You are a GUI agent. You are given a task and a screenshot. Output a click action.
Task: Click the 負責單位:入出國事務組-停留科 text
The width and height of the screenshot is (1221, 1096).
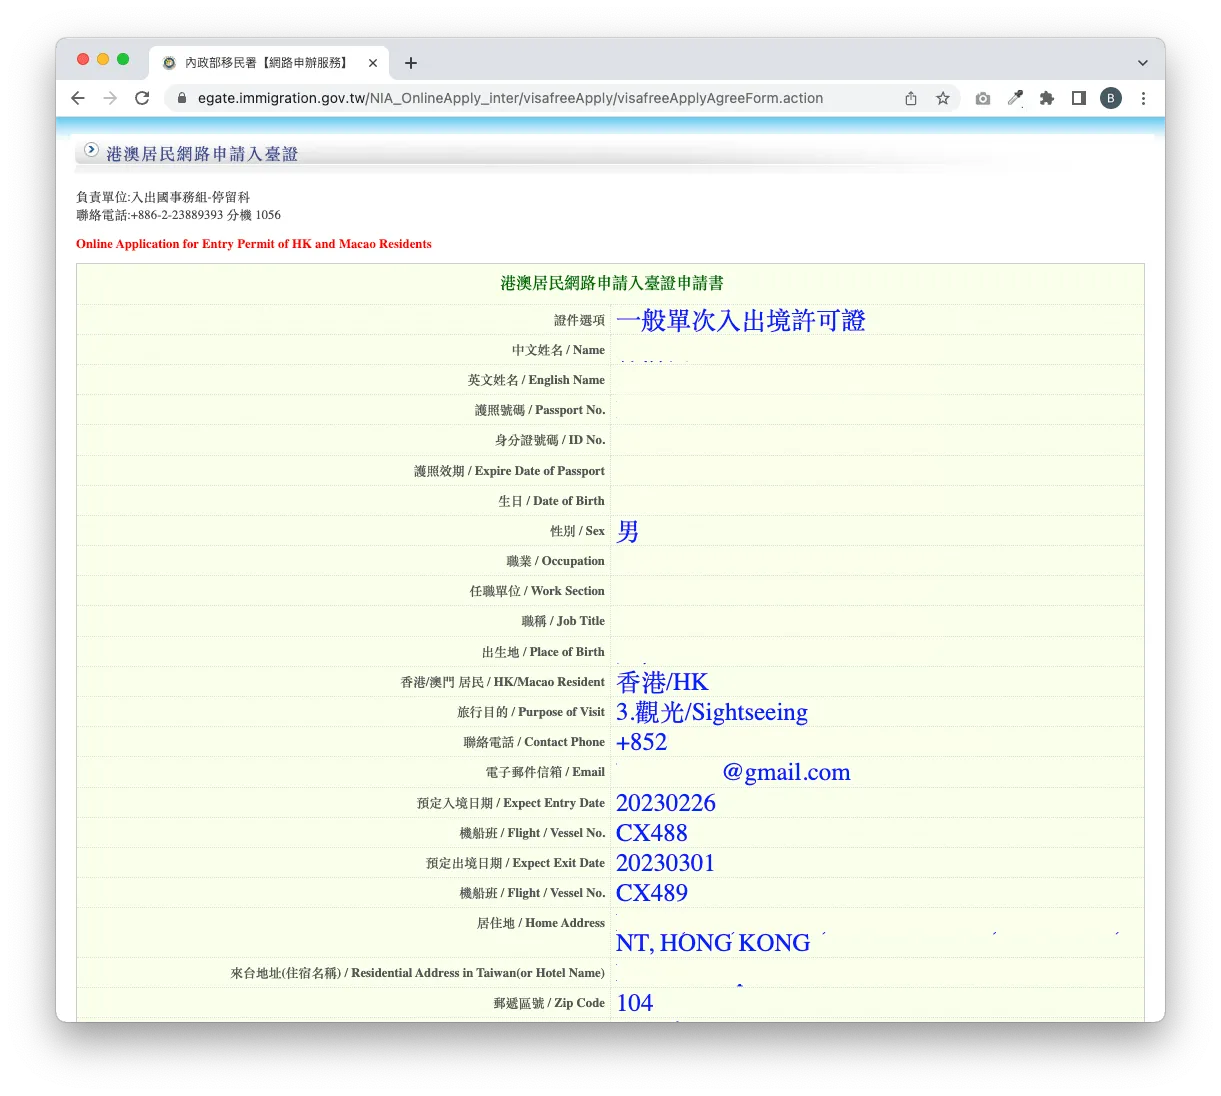pos(163,197)
